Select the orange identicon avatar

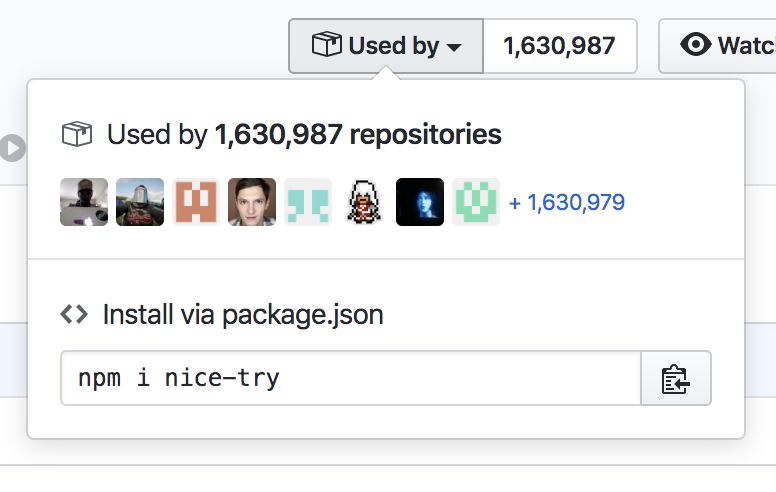pos(196,202)
